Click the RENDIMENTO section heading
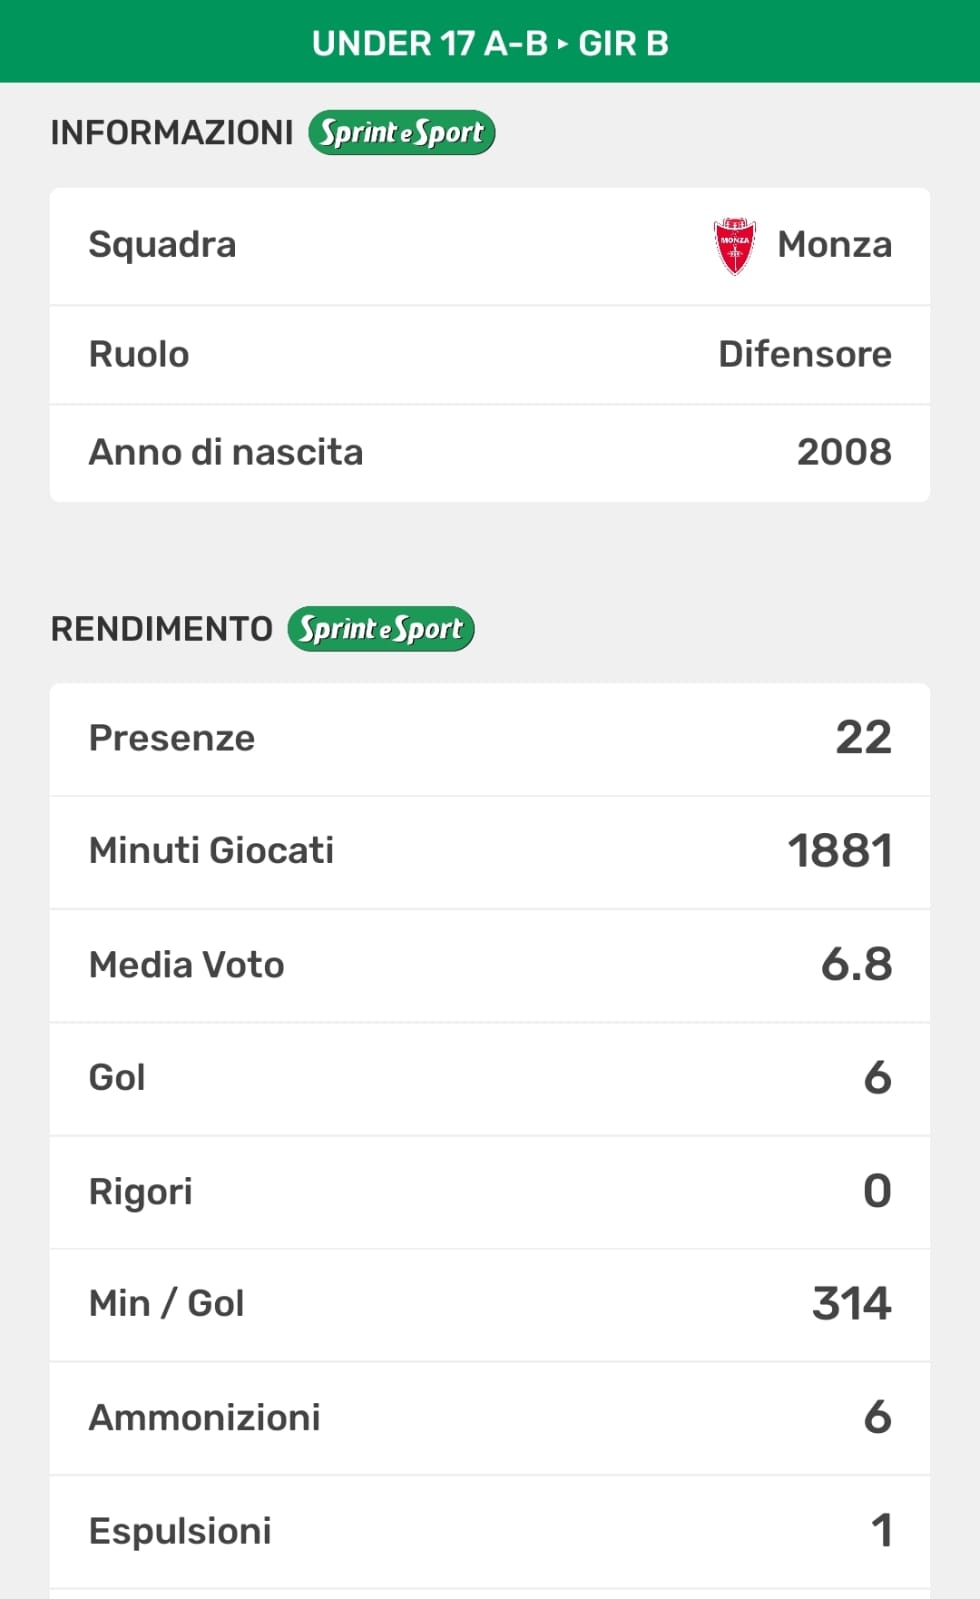Viewport: 980px width, 1599px height. coord(162,629)
